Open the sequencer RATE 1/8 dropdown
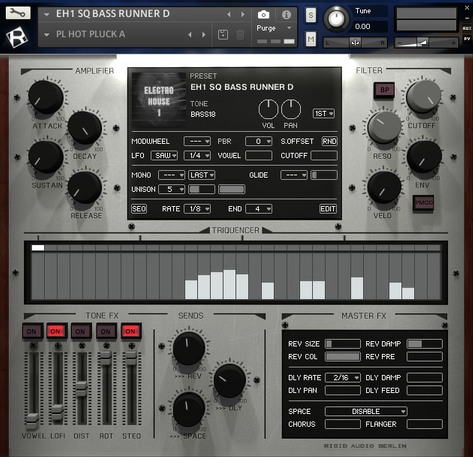 coord(197,209)
